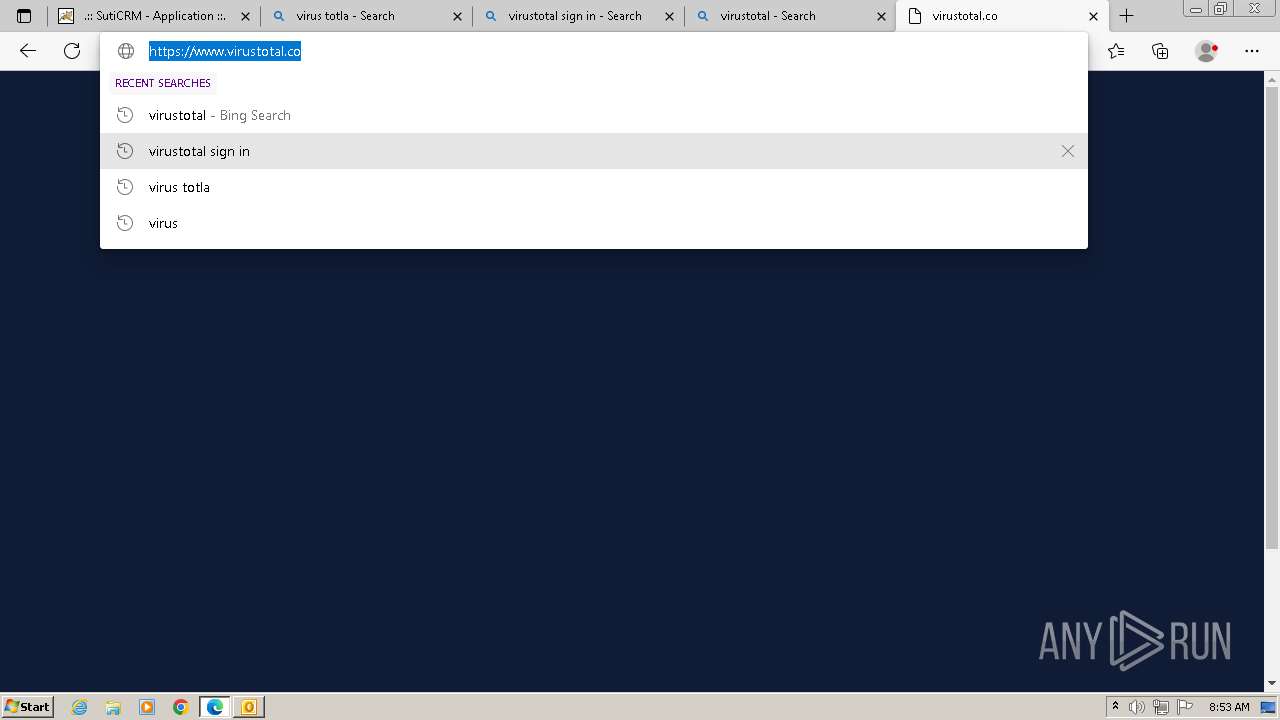Select 'virus' recent search
Screen dimensions: 1280x720
[x=594, y=223]
